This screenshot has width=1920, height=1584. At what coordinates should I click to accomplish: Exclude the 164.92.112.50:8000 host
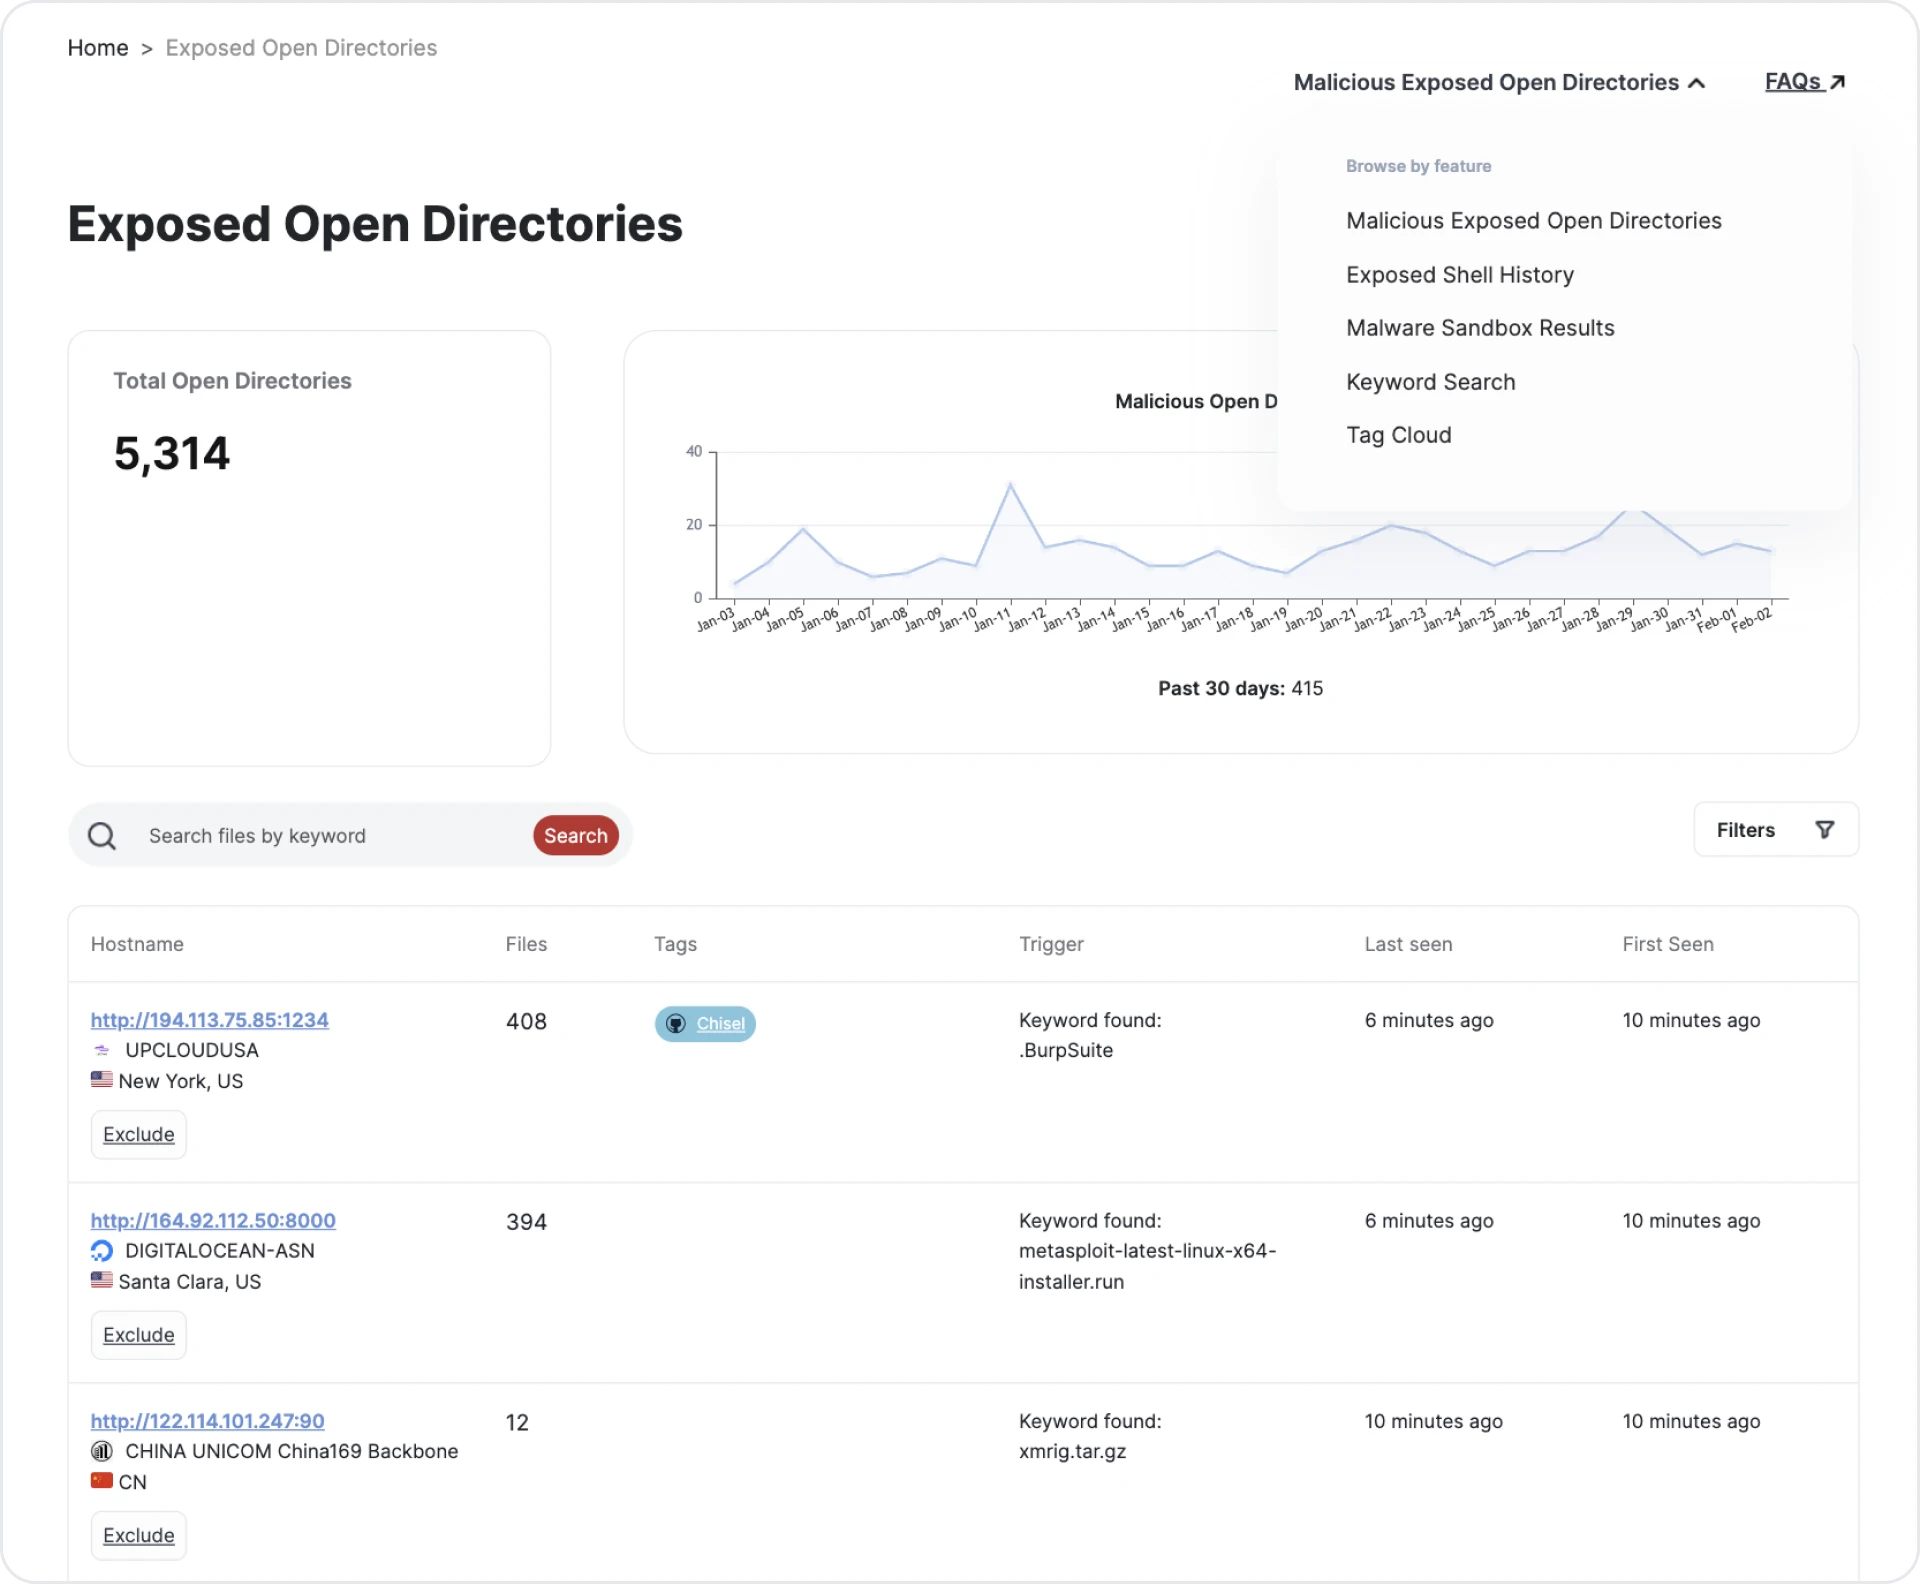(138, 1335)
